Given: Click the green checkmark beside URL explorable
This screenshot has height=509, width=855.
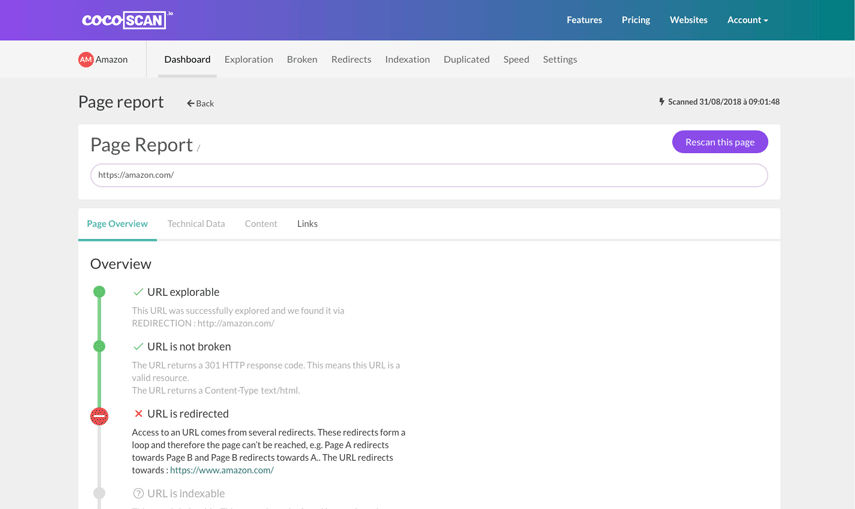Looking at the screenshot, I should 138,292.
